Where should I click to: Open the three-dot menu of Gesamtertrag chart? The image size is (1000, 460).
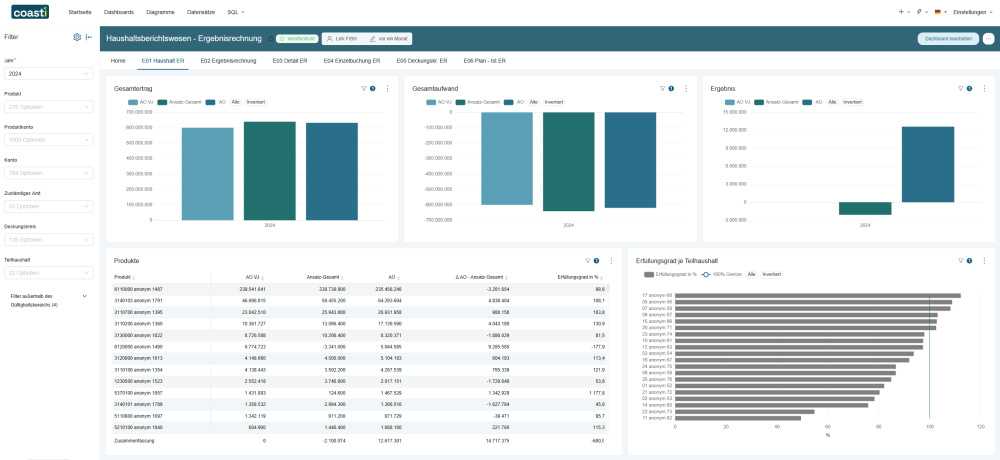pos(387,89)
